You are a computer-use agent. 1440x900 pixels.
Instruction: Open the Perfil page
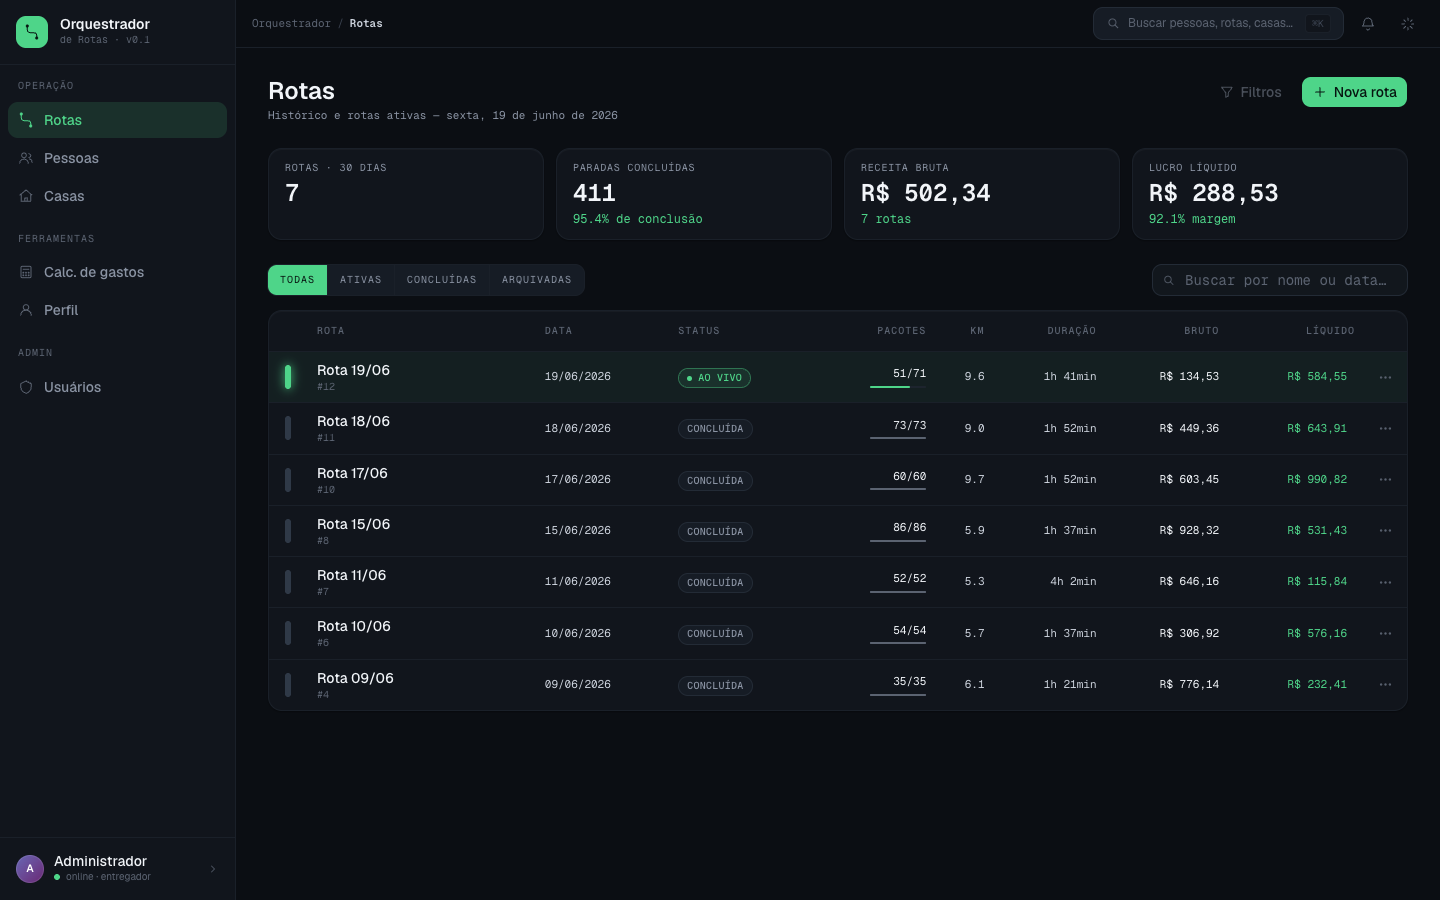117,310
